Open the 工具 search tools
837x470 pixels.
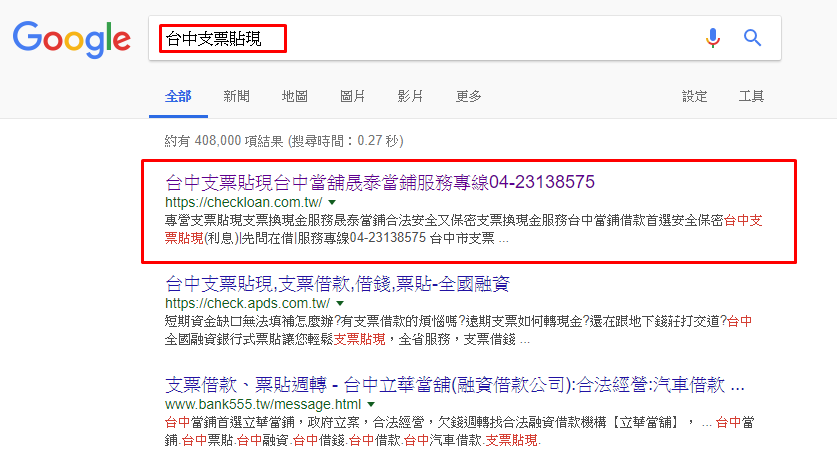click(751, 96)
